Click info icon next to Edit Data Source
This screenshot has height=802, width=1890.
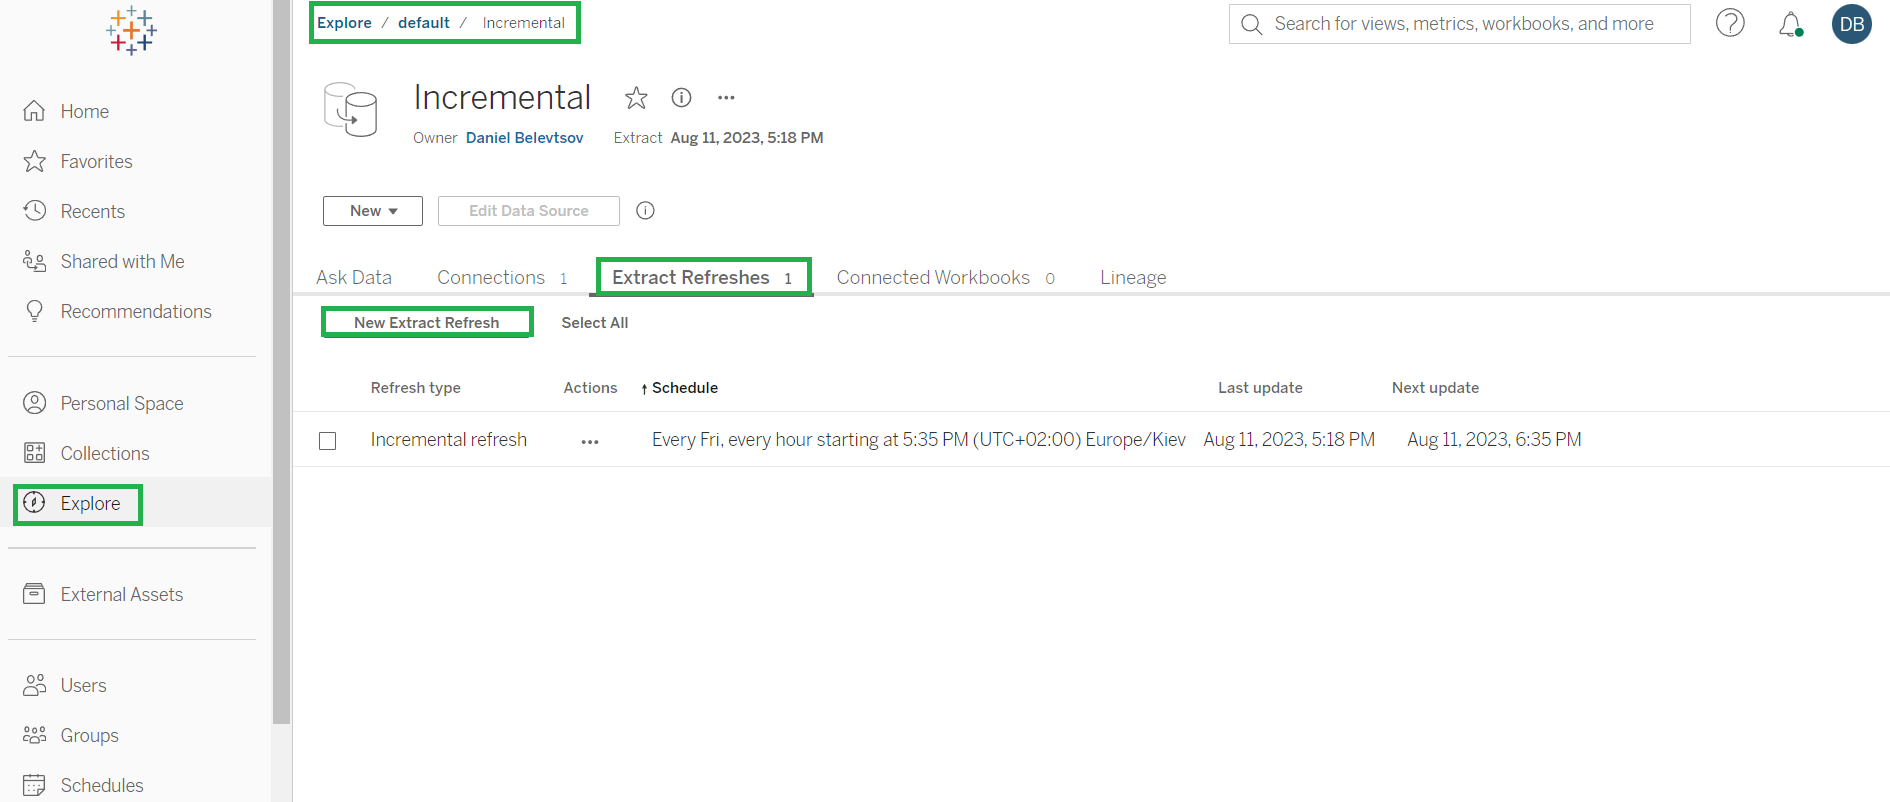(646, 210)
